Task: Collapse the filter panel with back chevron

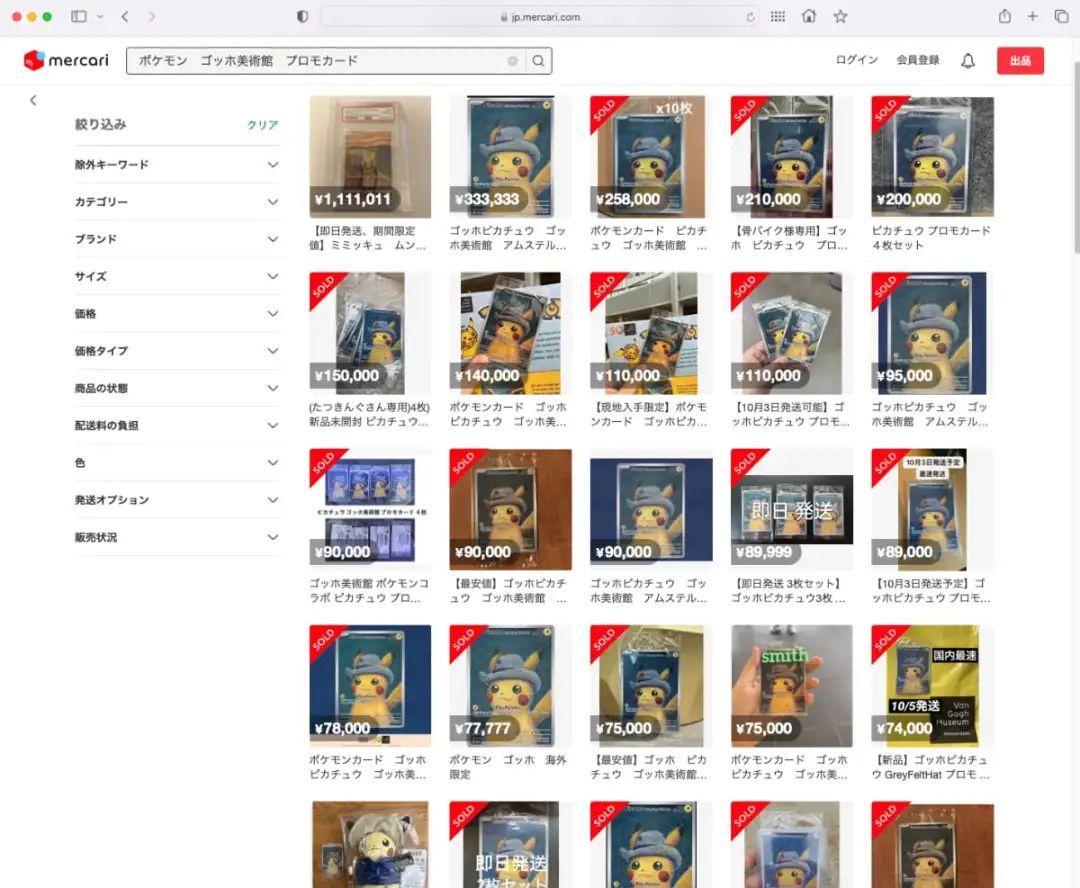Action: coord(33,100)
